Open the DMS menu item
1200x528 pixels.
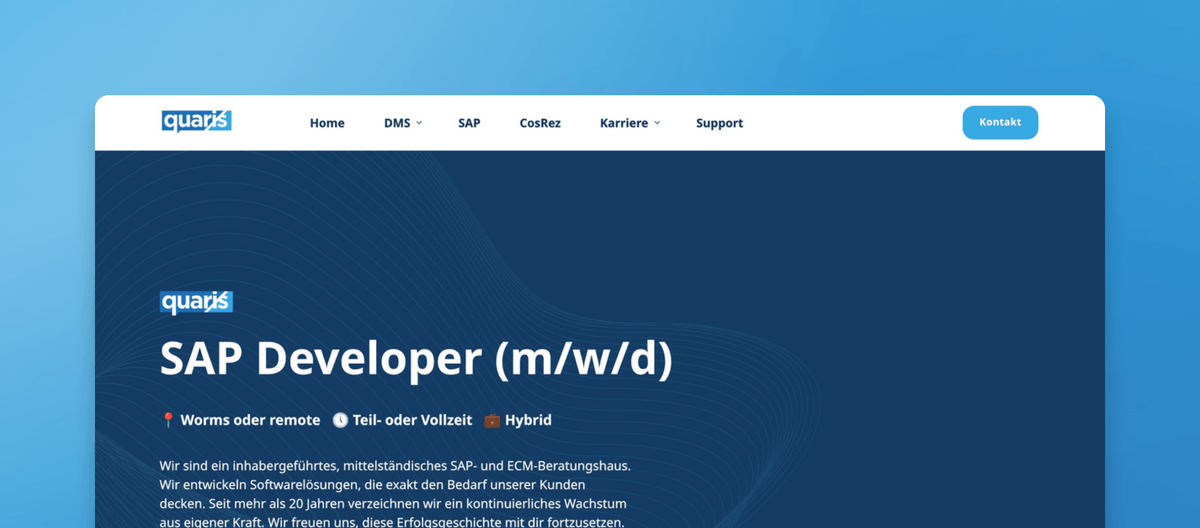coord(397,123)
